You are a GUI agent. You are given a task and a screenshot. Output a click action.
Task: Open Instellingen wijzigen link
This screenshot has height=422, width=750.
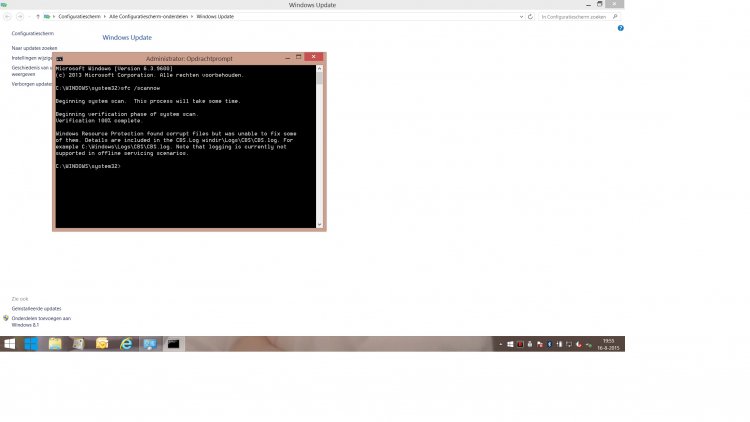(32, 58)
